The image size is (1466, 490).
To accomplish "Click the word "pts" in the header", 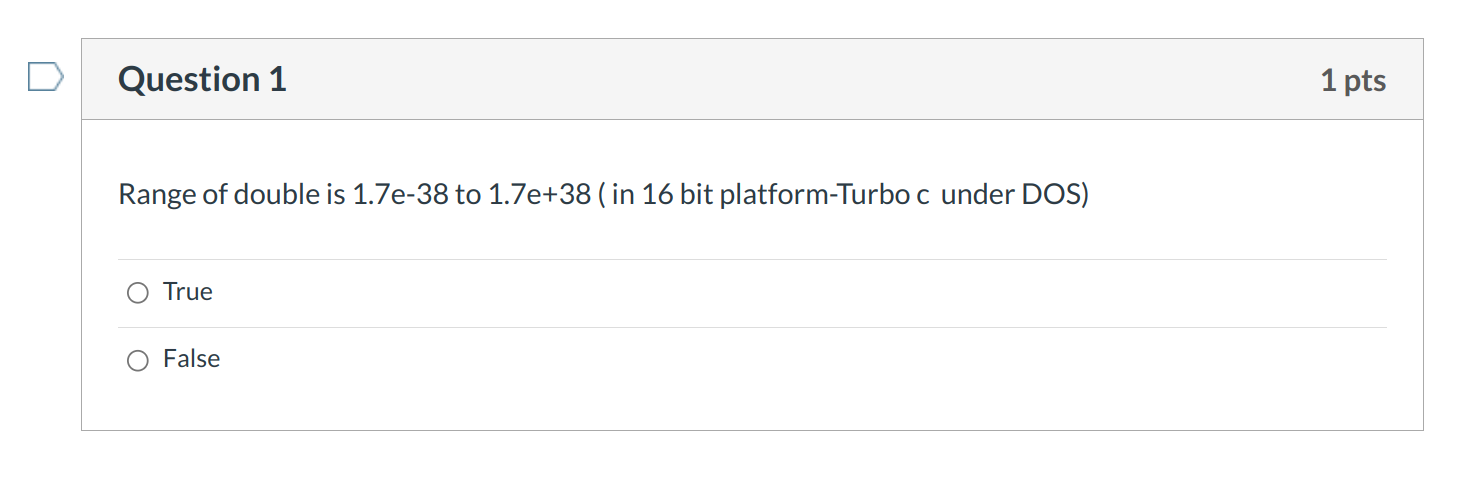I will click(x=1365, y=81).
